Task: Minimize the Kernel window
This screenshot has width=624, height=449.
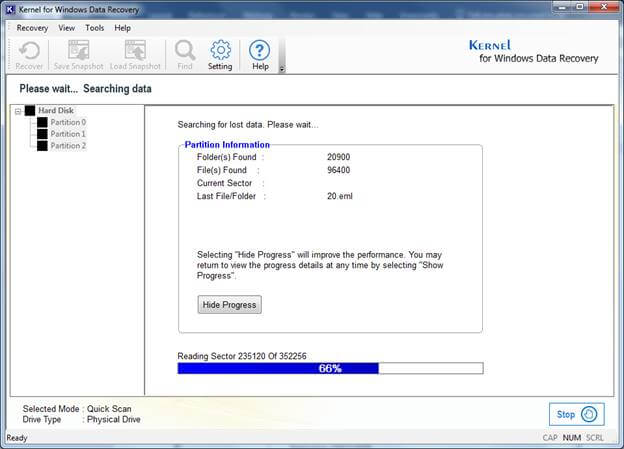Action: coord(562,6)
